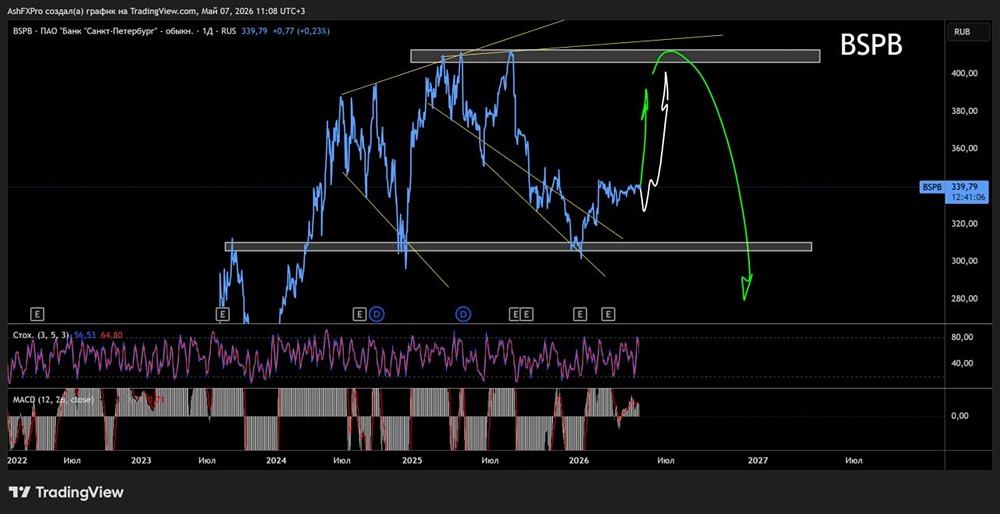Click the 280,00 price axis label
The height and width of the screenshot is (514, 1000).
click(x=964, y=298)
